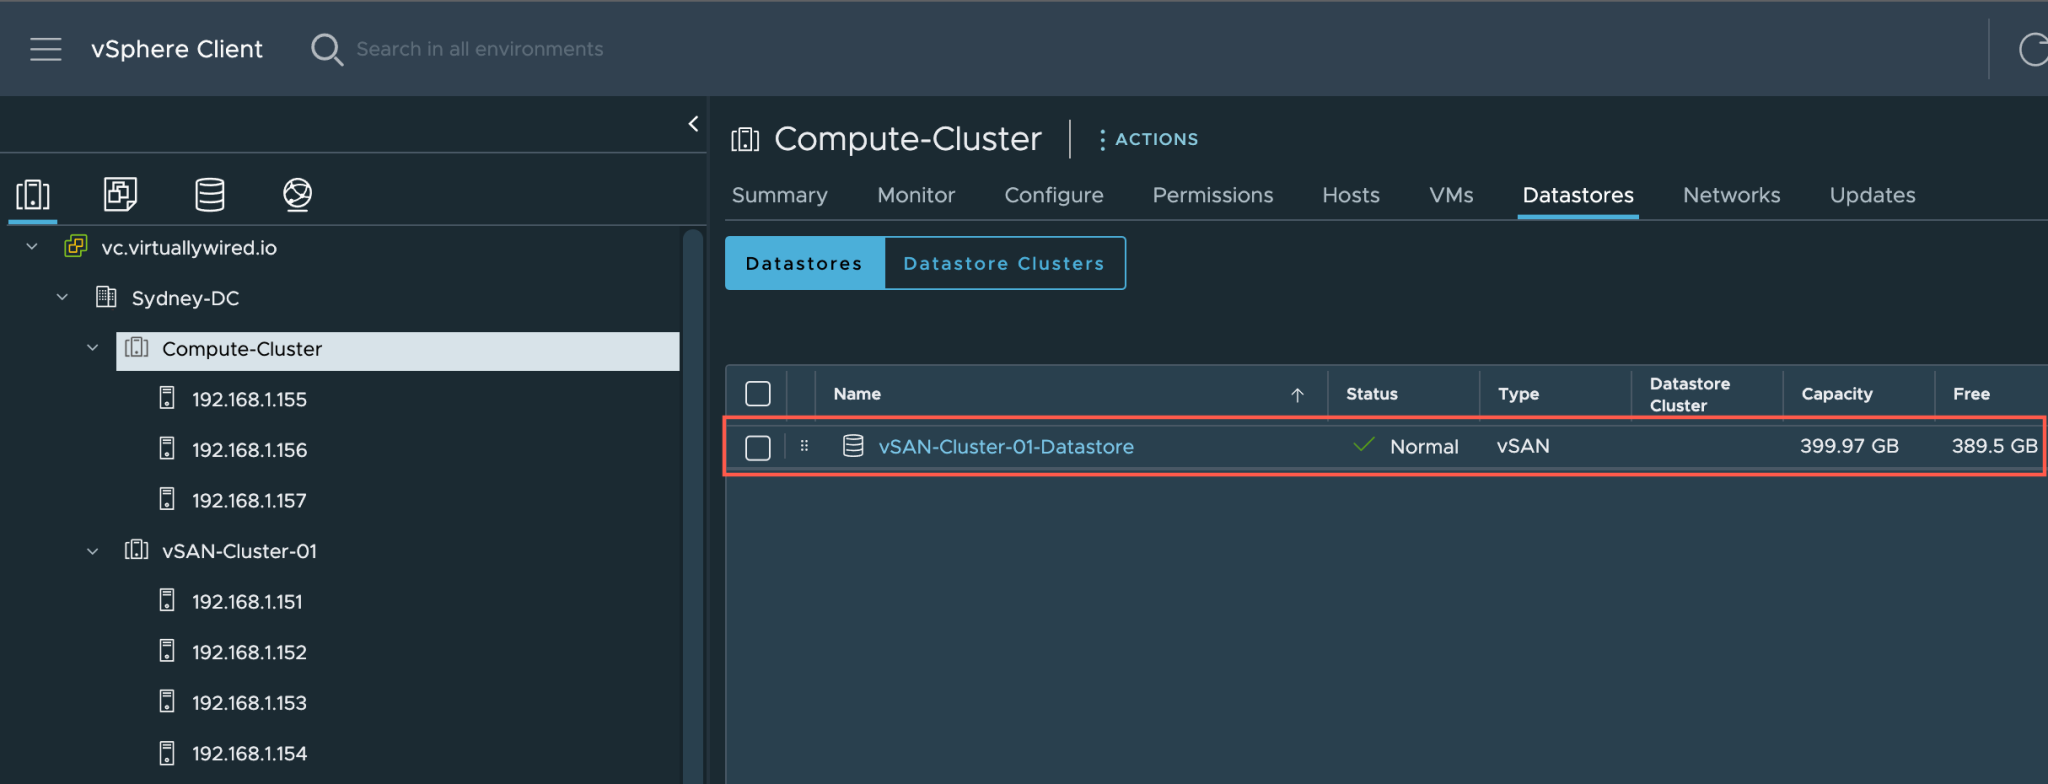
Task: Open the Configure tab
Action: click(x=1054, y=195)
